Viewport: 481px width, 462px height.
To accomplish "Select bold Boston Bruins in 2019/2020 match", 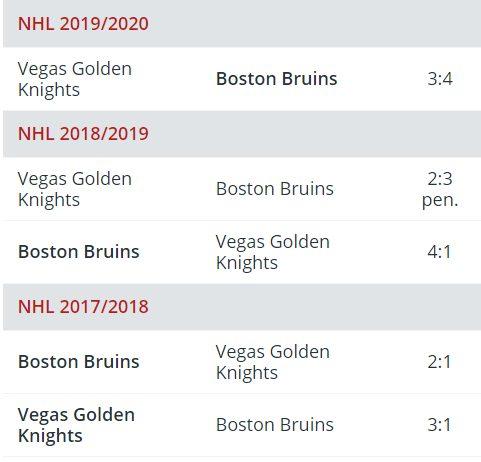I will coord(277,79).
